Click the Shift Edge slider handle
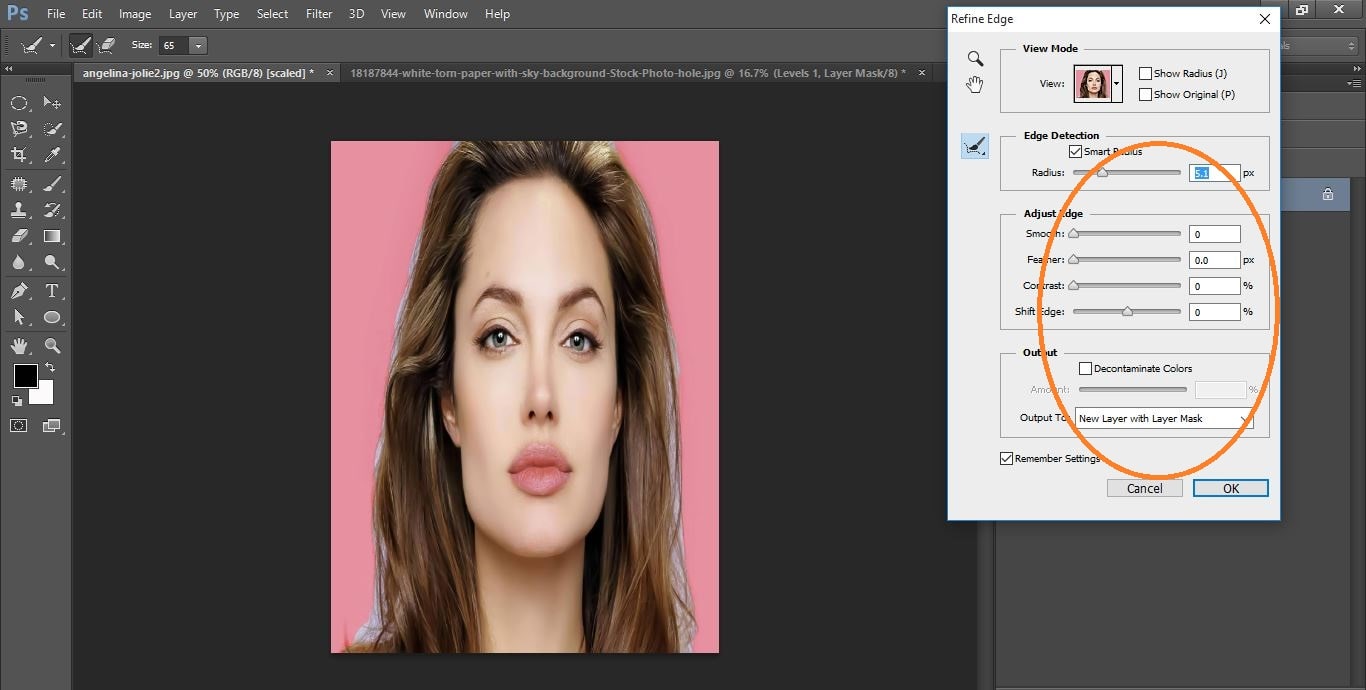 point(1127,312)
